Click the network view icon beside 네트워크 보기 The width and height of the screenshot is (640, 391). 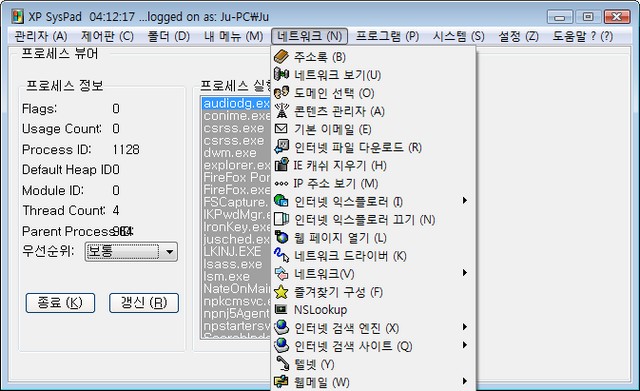[281, 75]
